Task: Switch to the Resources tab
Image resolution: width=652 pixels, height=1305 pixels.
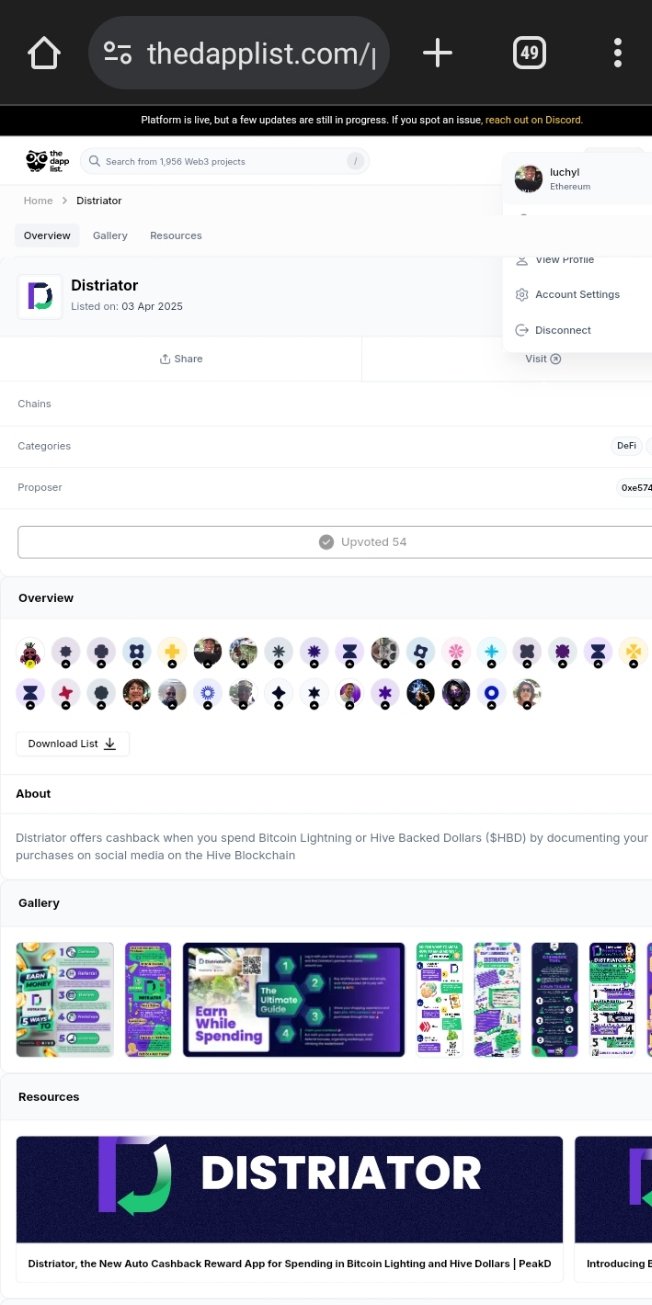Action: pos(176,236)
